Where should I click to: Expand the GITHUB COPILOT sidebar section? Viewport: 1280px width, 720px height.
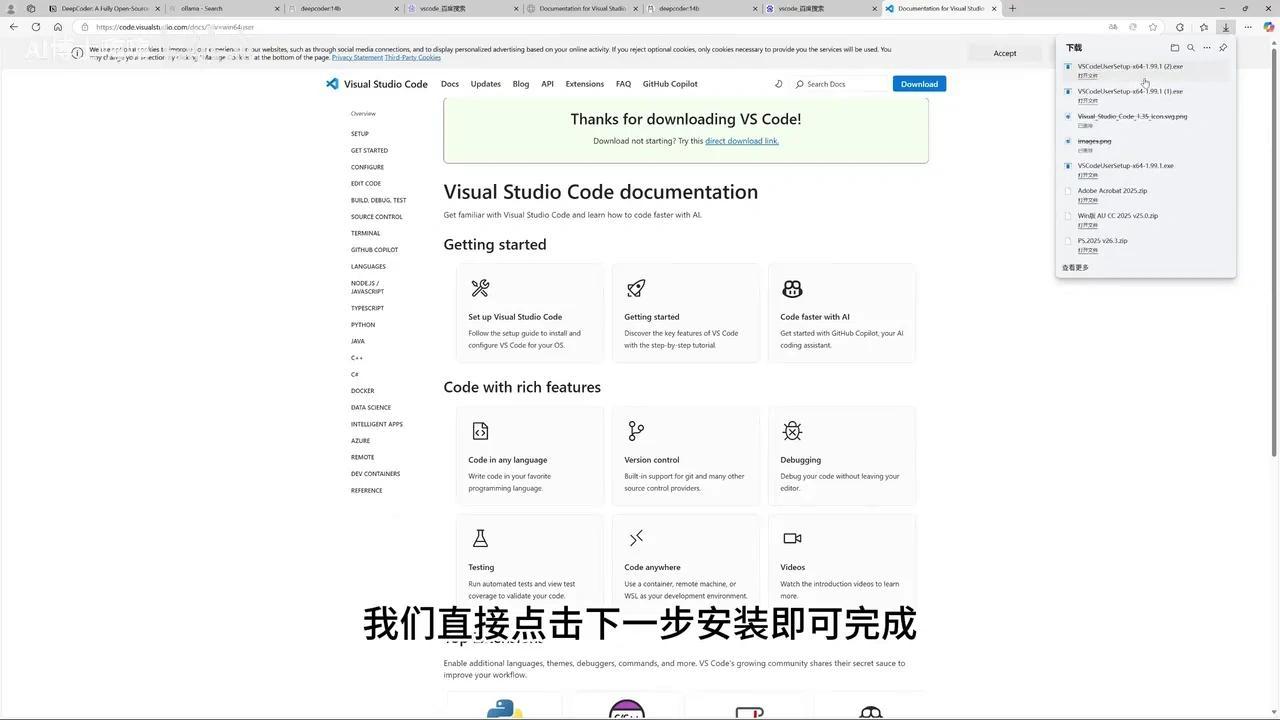coord(374,250)
